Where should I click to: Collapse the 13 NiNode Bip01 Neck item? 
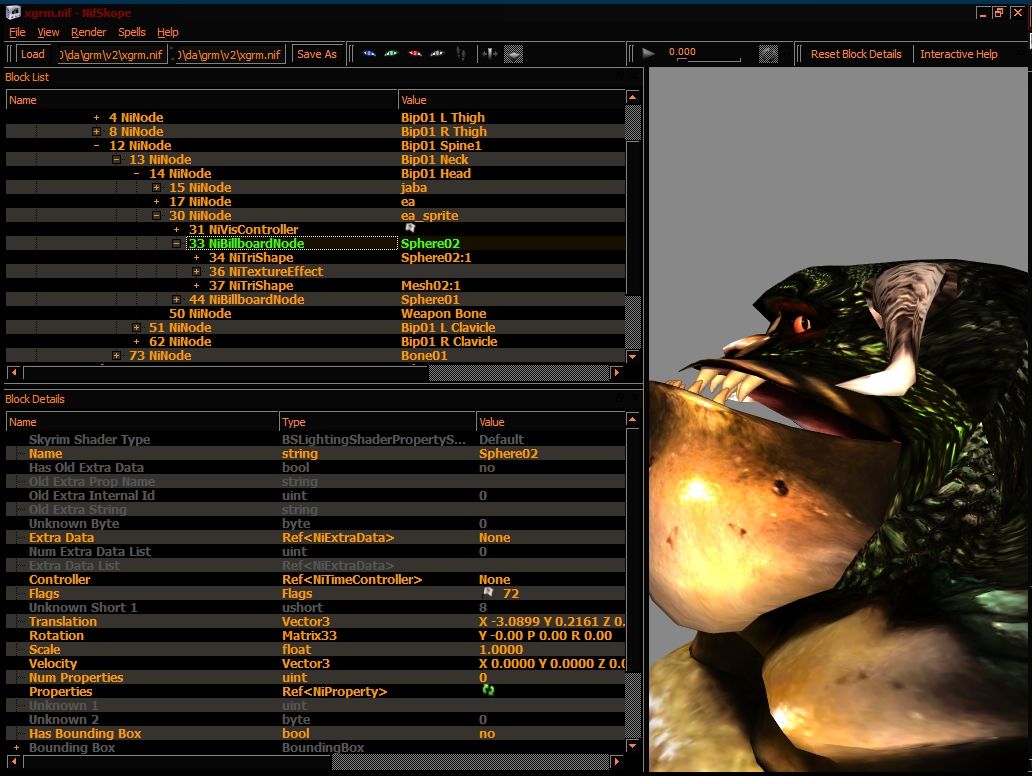(x=116, y=159)
